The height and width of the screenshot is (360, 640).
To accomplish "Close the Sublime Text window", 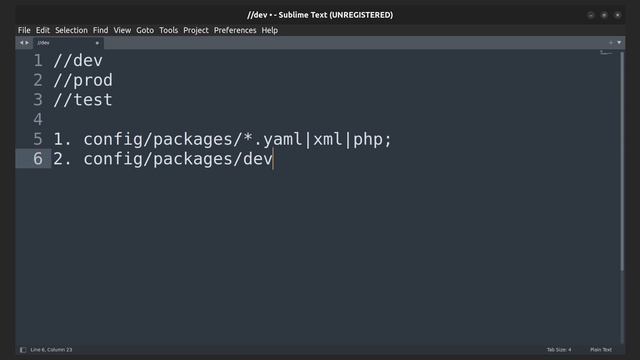I will point(618,15).
